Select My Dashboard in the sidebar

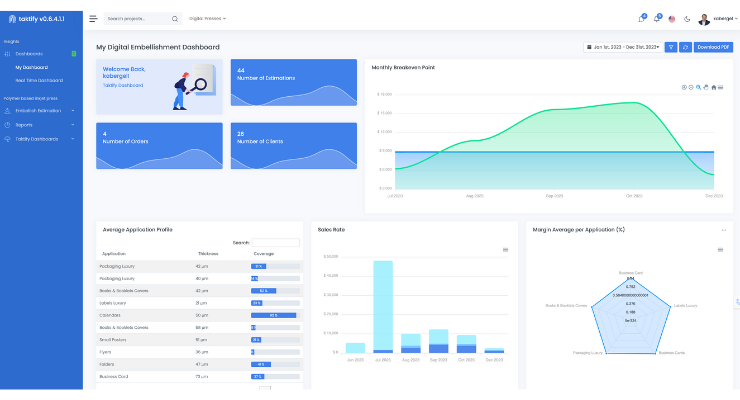click(x=32, y=67)
